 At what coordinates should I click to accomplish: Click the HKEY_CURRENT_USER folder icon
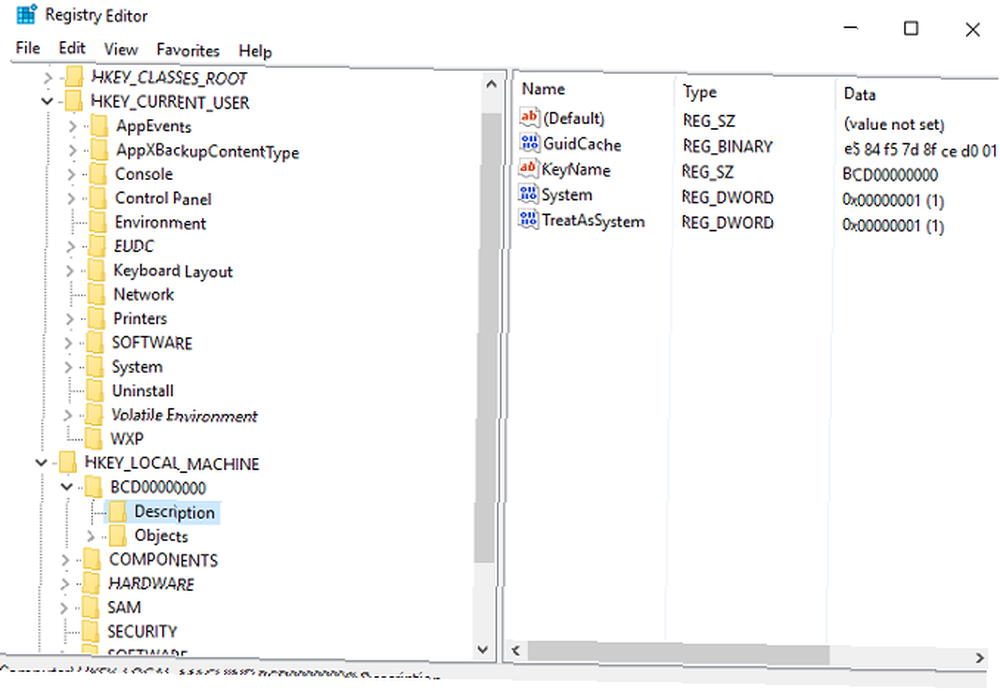[73, 101]
